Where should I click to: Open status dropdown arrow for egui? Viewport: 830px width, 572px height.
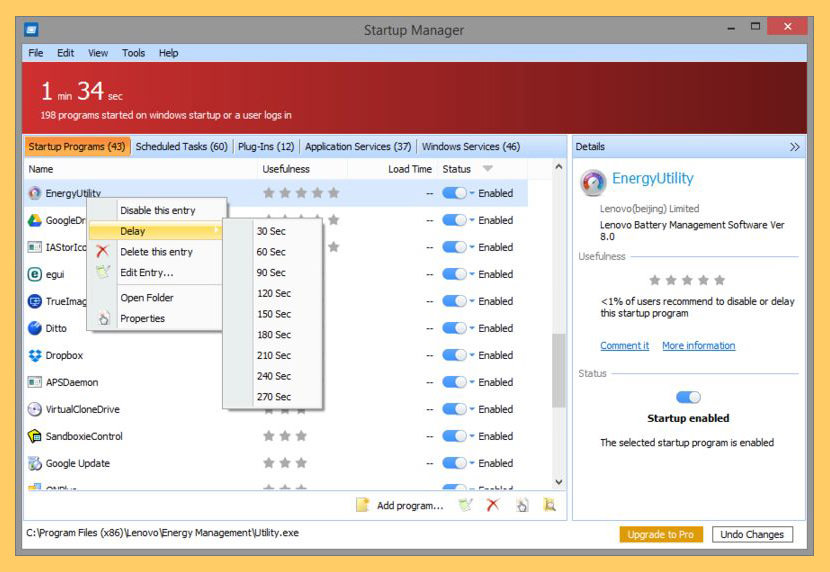(x=472, y=274)
